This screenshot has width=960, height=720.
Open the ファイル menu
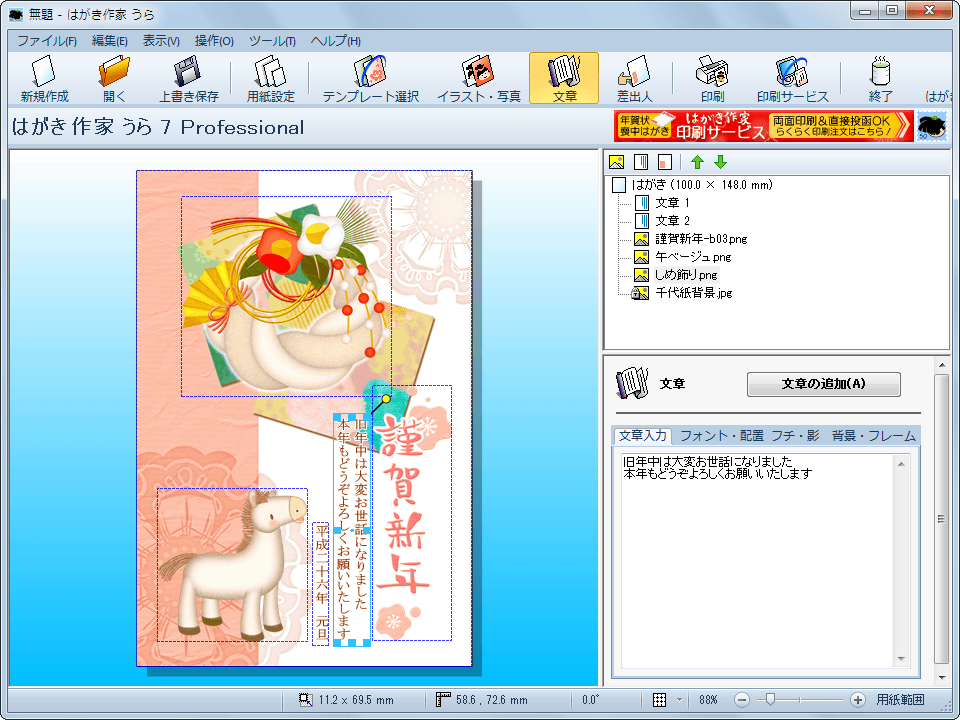pos(46,41)
